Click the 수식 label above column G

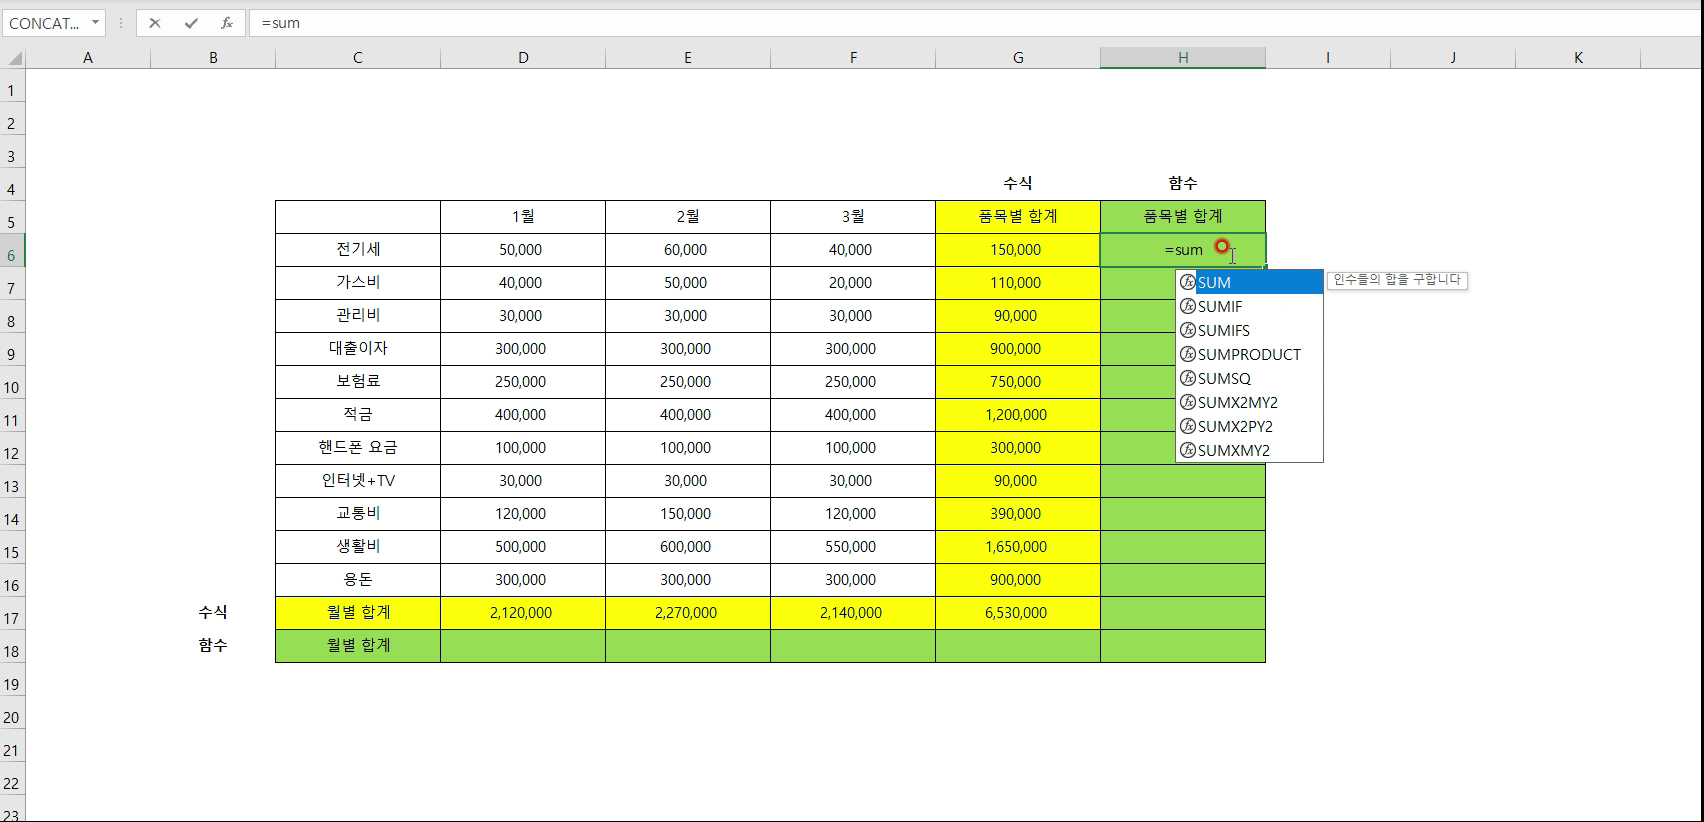[1018, 183]
